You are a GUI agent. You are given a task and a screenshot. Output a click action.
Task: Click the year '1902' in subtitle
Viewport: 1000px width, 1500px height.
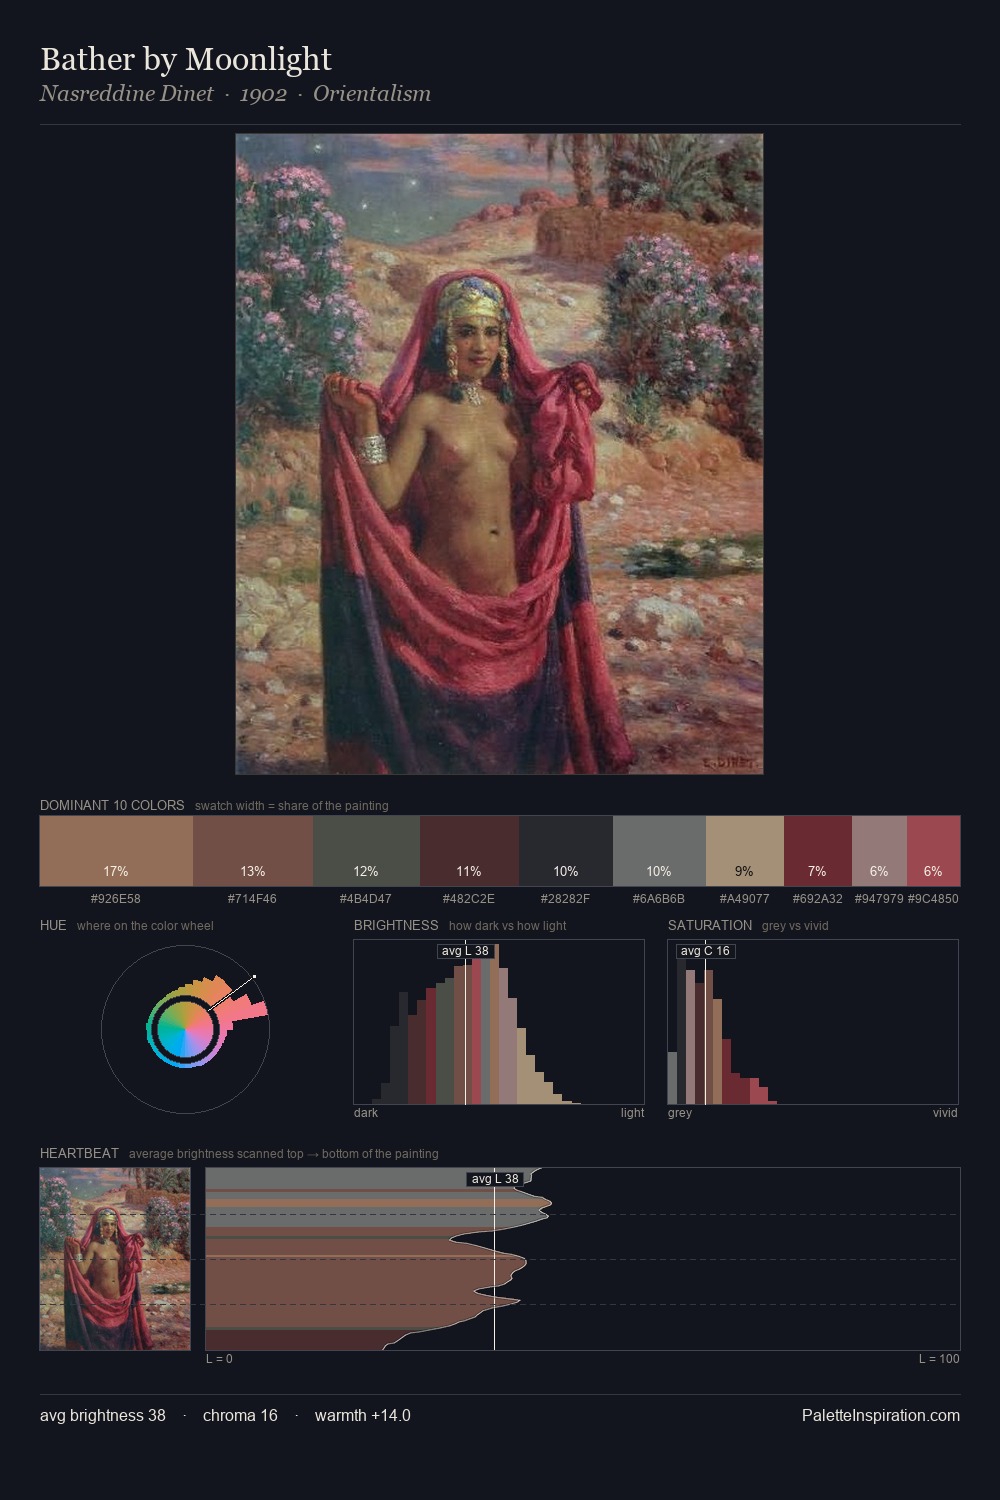pyautogui.click(x=263, y=94)
